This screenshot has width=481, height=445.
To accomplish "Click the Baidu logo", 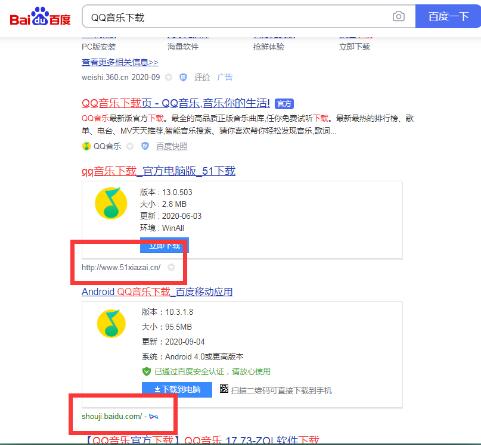I will [40, 17].
